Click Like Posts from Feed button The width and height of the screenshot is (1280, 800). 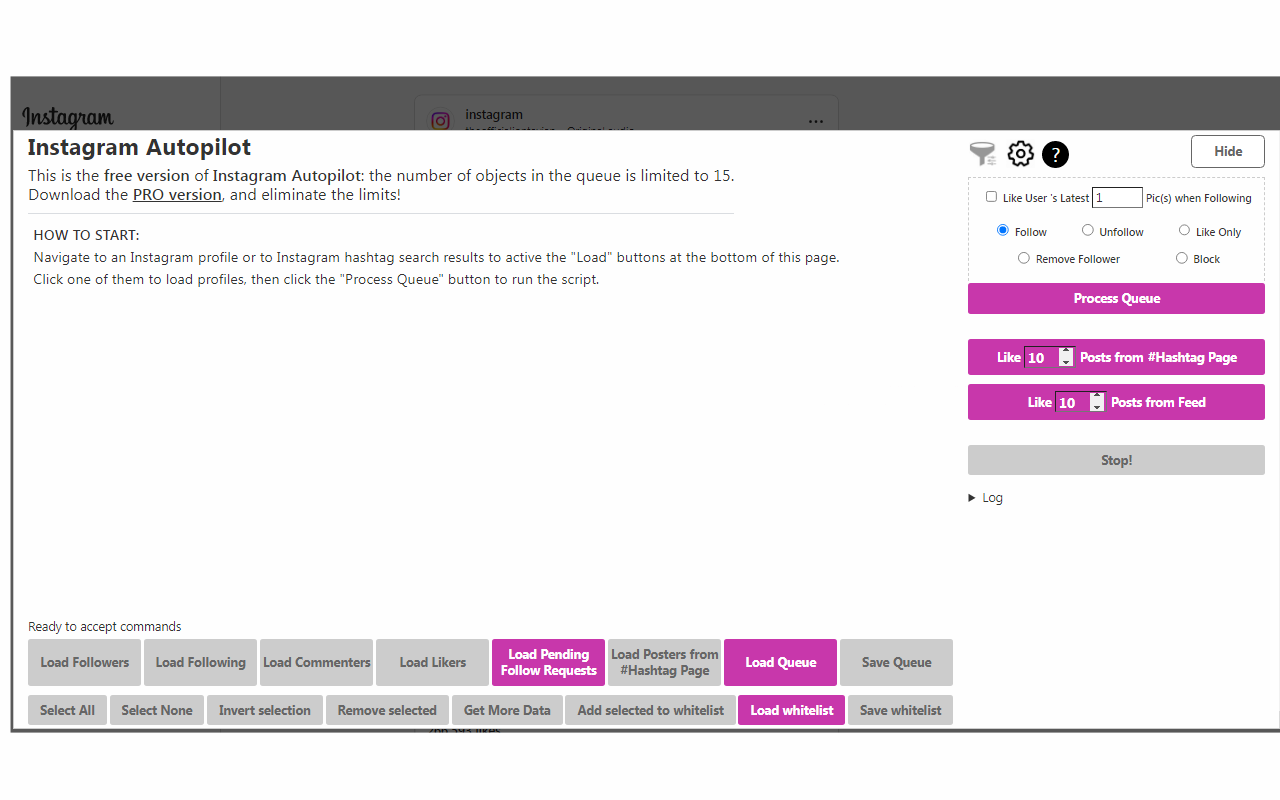coord(1116,402)
